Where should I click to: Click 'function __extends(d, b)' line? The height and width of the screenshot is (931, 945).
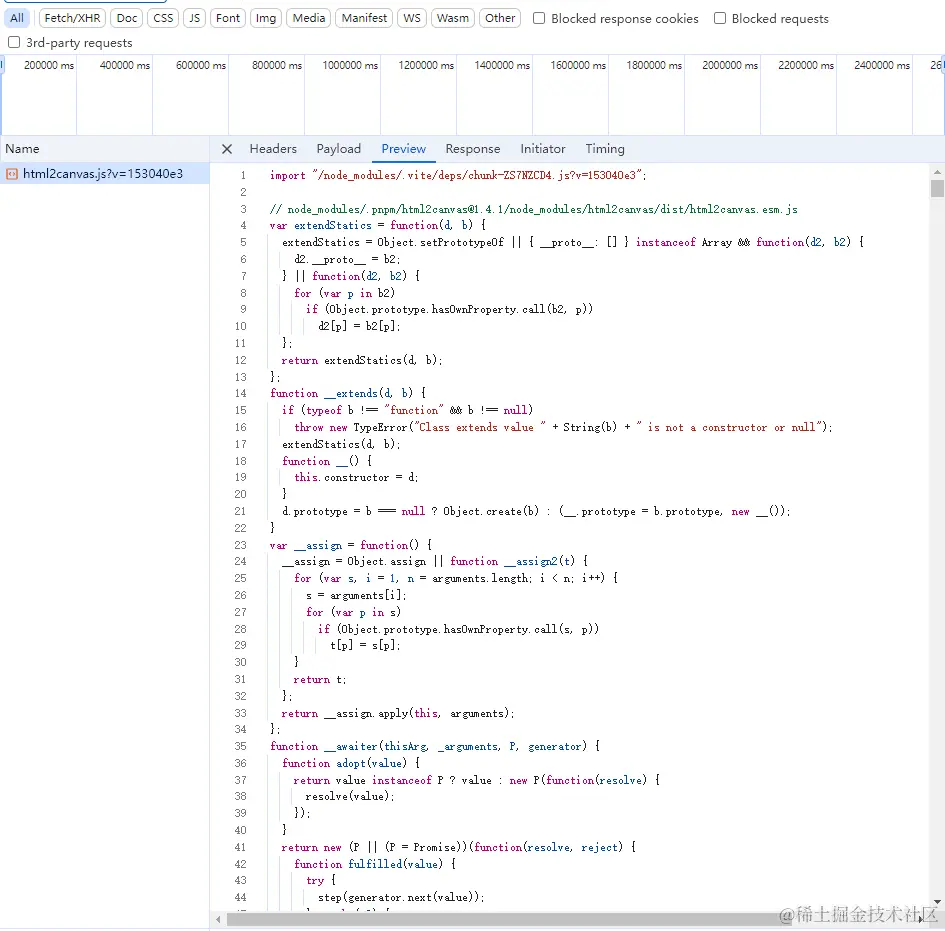tap(348, 393)
